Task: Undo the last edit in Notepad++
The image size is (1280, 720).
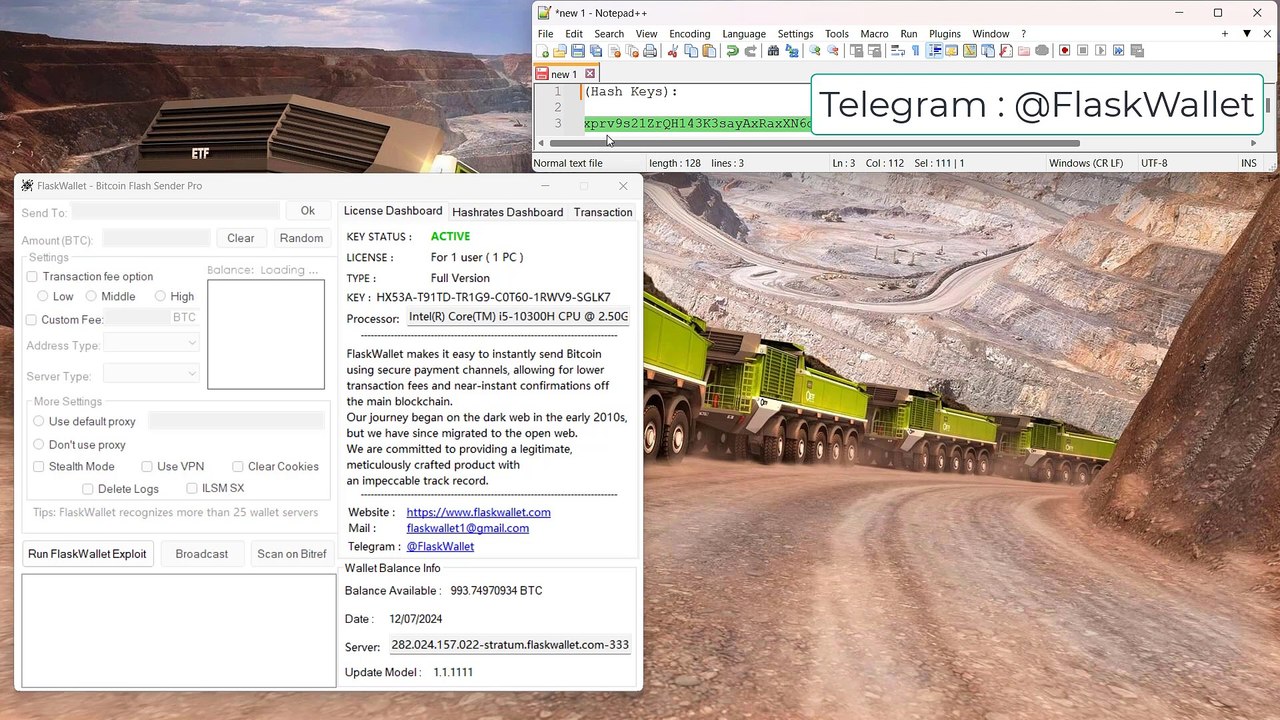Action: [x=732, y=51]
